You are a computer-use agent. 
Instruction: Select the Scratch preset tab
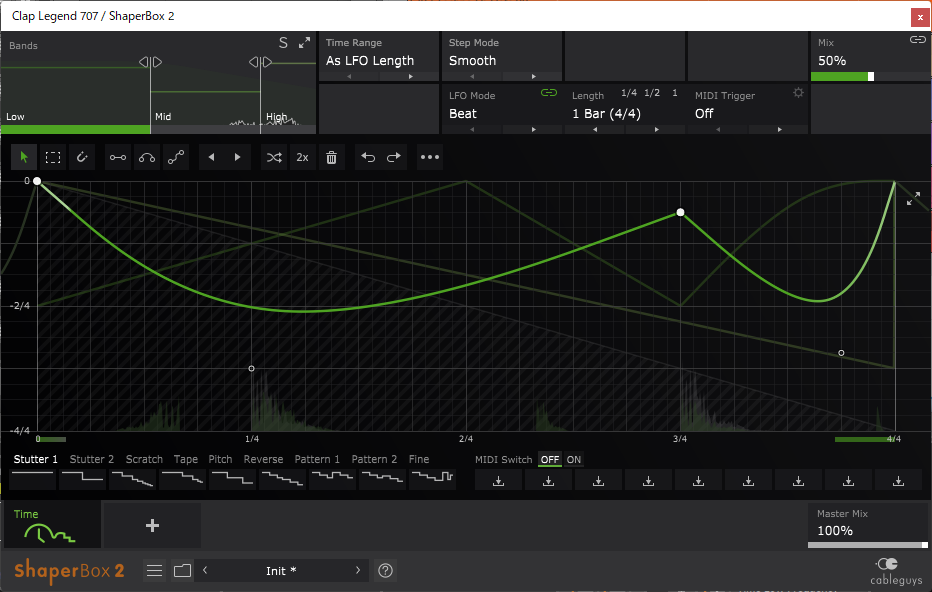coord(144,459)
